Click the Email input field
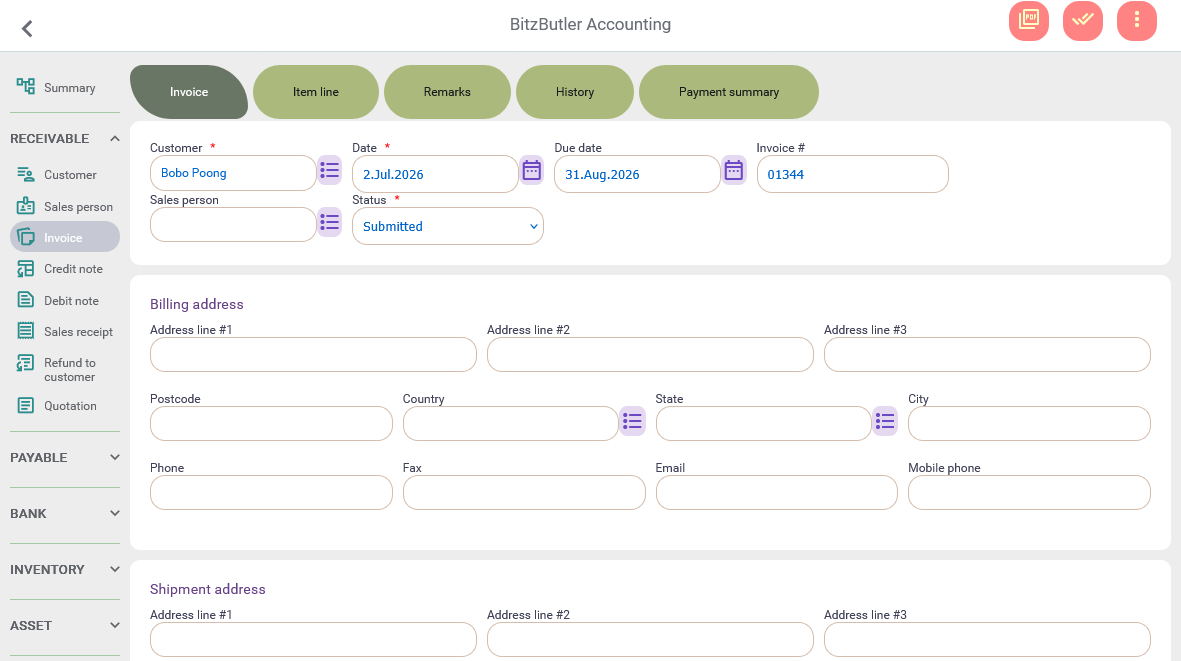Viewport: 1181px width, 661px height. pyautogui.click(x=777, y=492)
